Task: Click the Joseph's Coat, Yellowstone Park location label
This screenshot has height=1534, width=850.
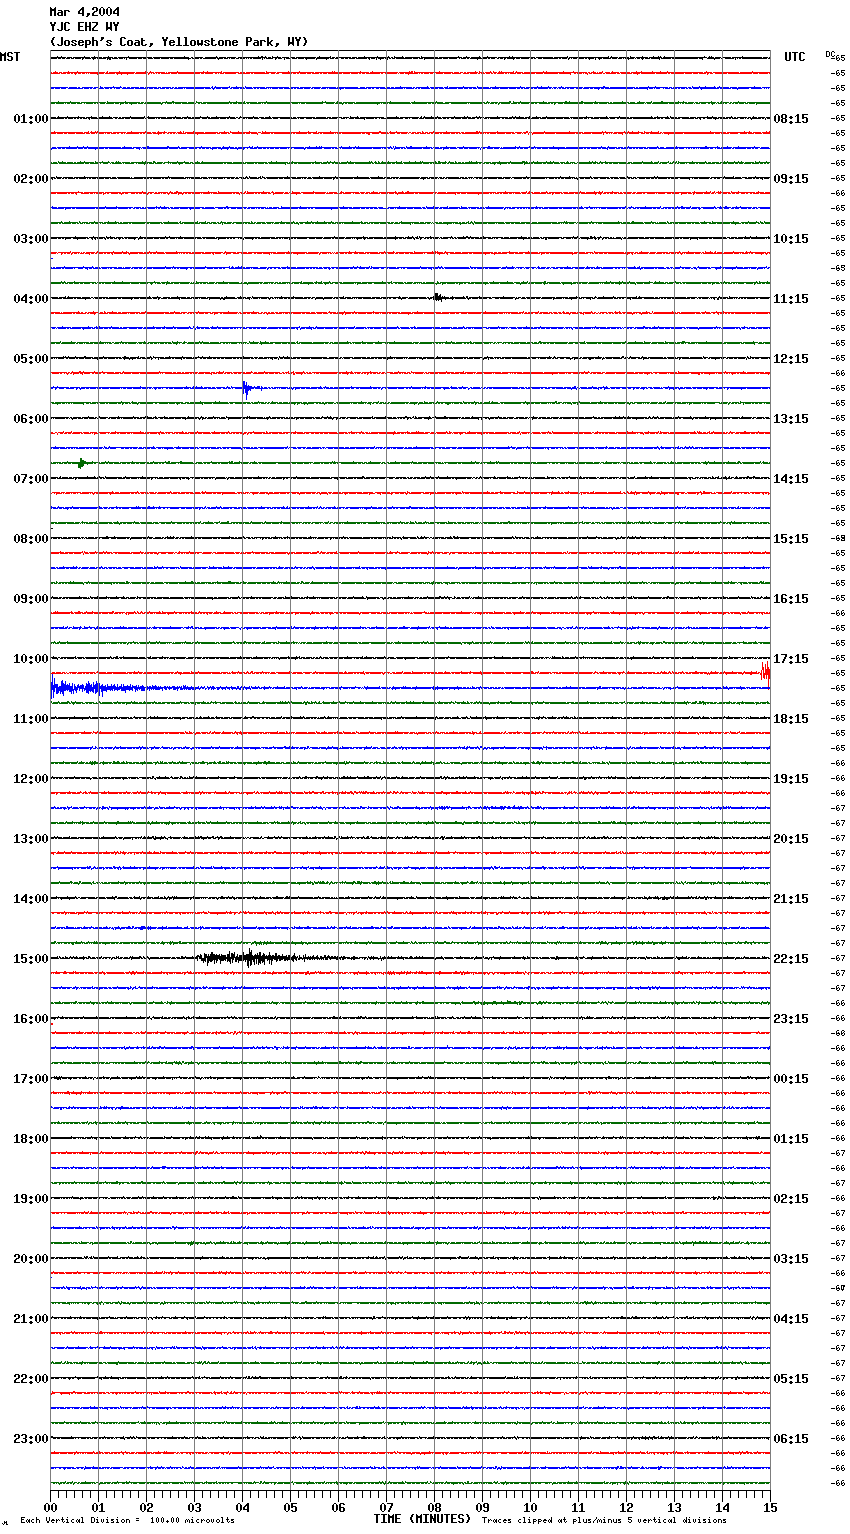Action: [x=179, y=42]
